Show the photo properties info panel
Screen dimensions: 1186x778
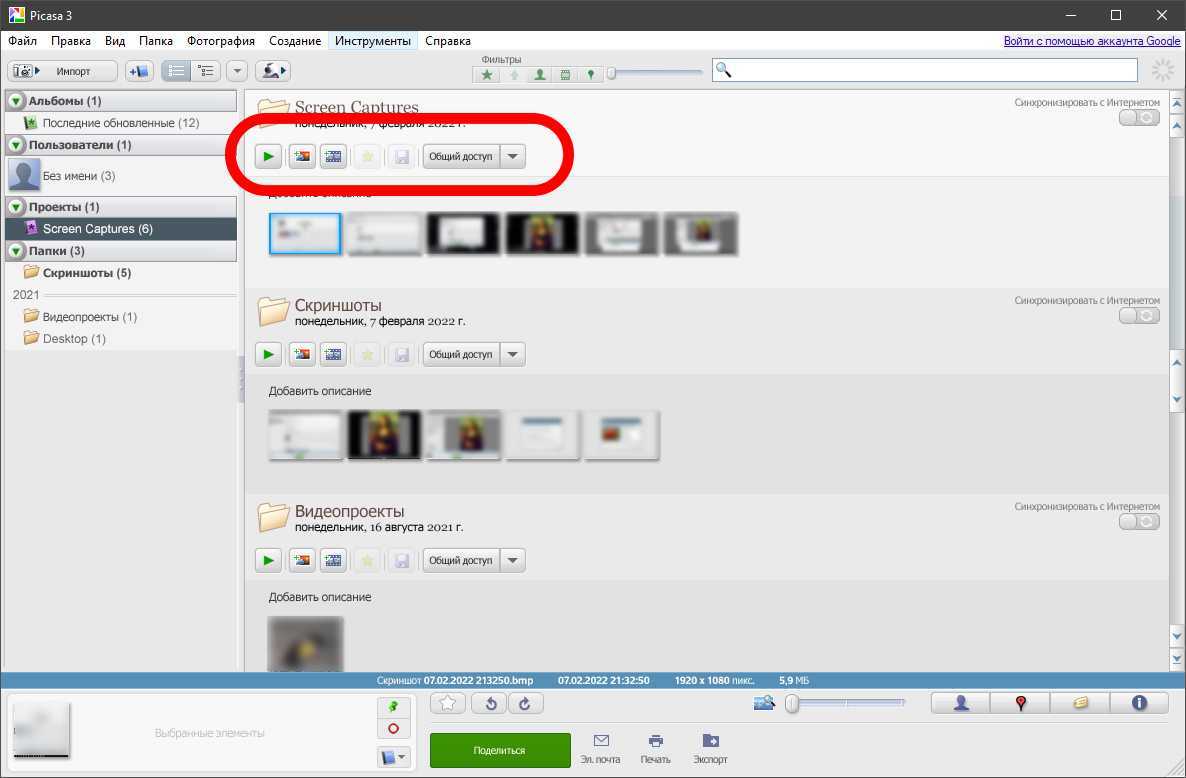click(x=1138, y=704)
